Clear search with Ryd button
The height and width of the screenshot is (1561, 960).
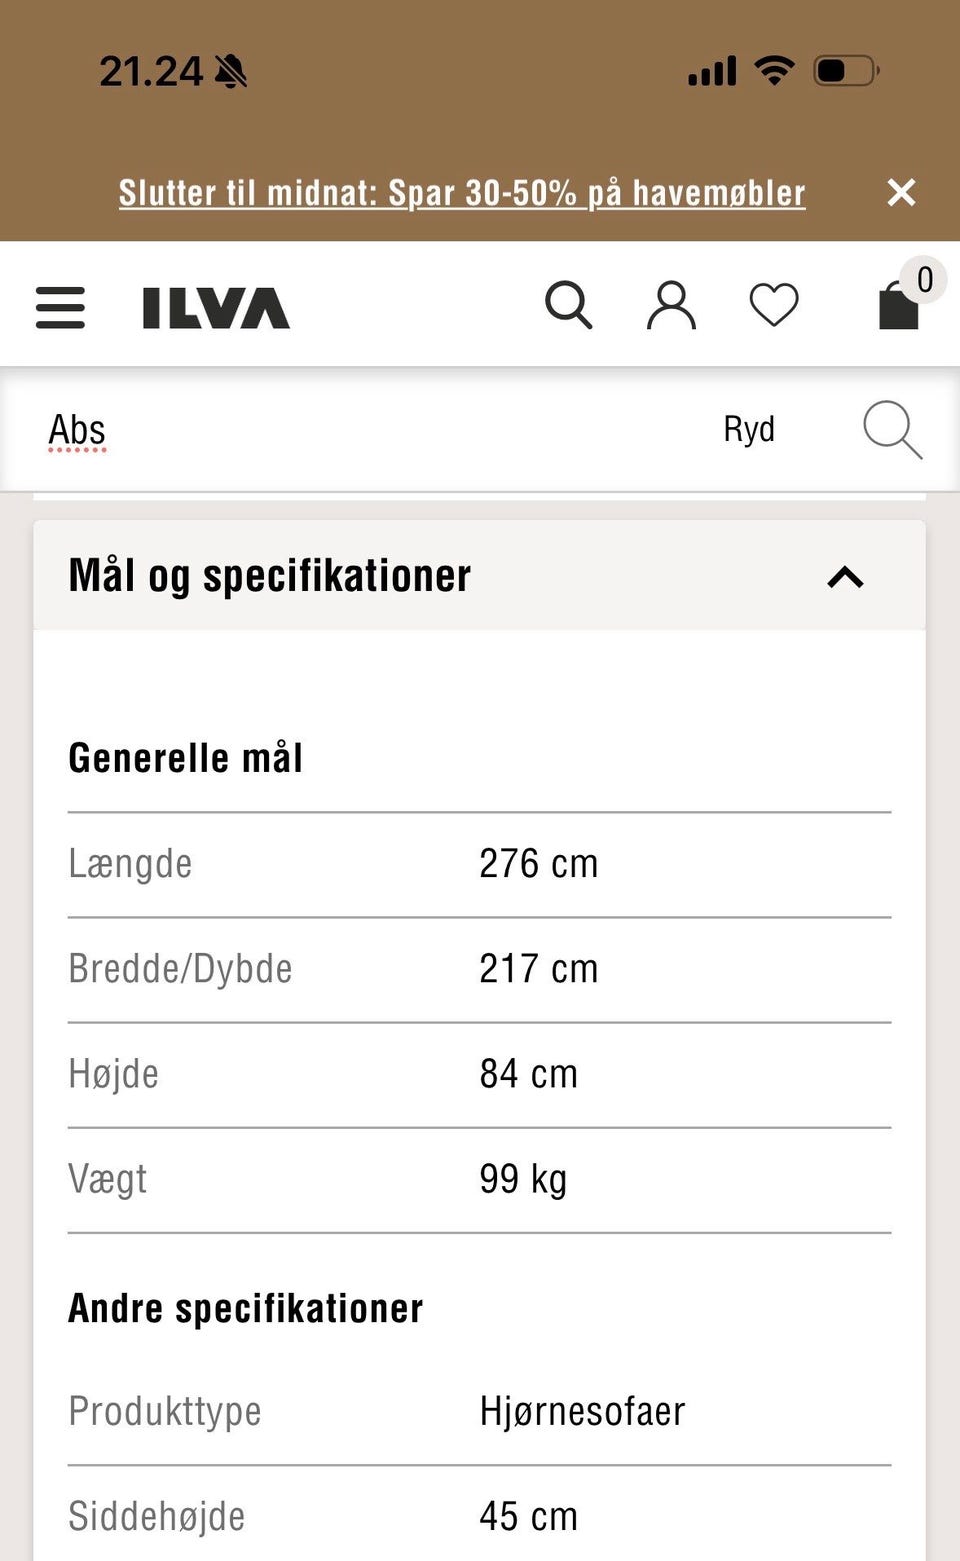click(749, 429)
